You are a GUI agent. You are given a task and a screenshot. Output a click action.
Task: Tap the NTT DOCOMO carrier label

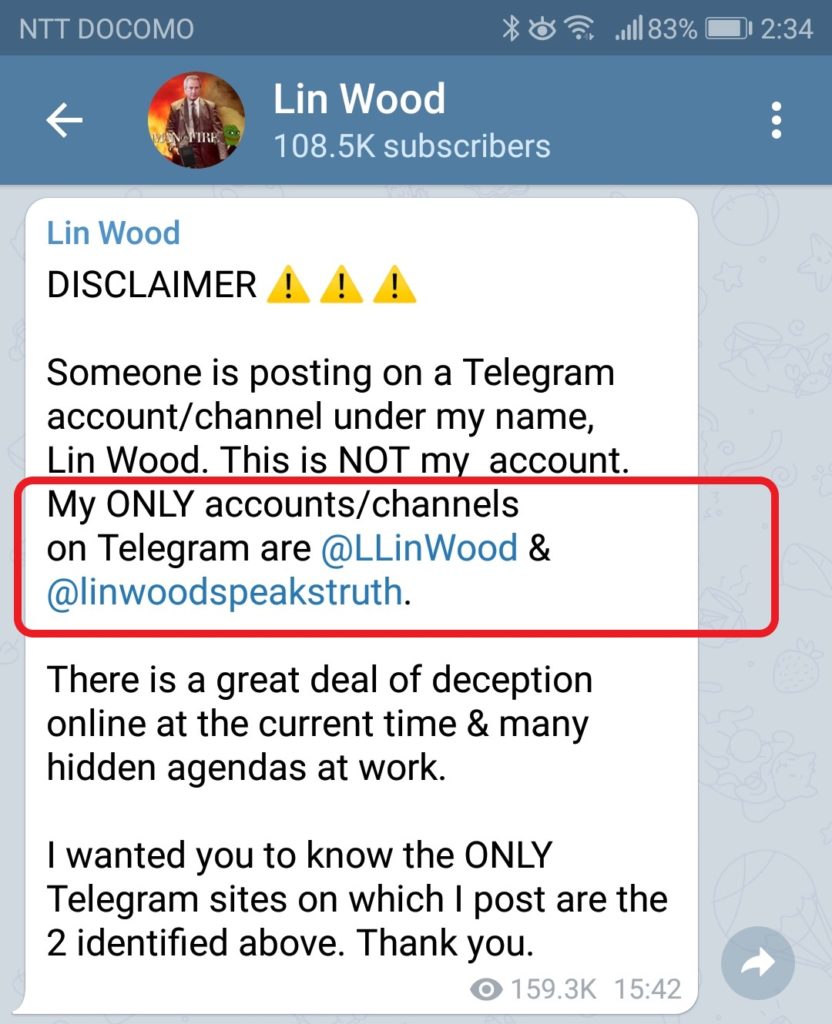(x=106, y=29)
